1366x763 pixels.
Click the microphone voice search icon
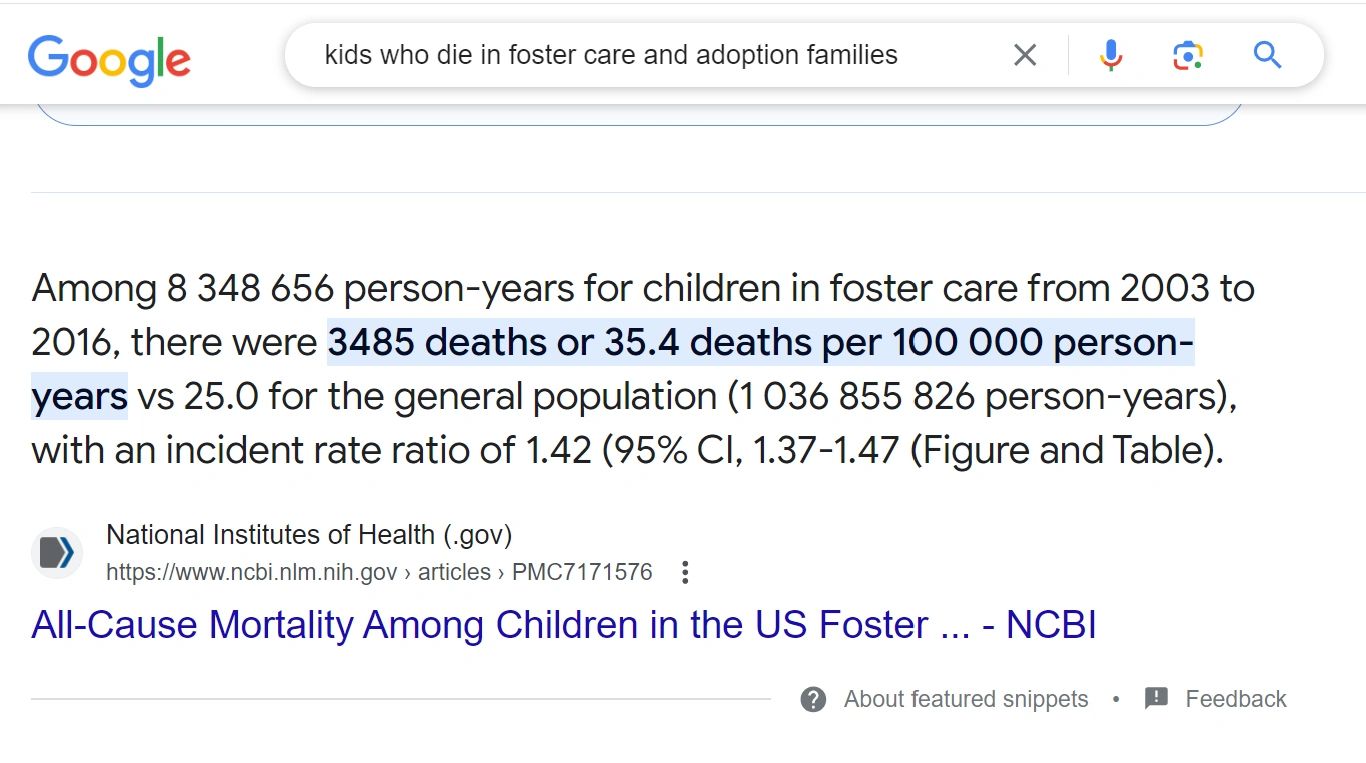(1110, 55)
